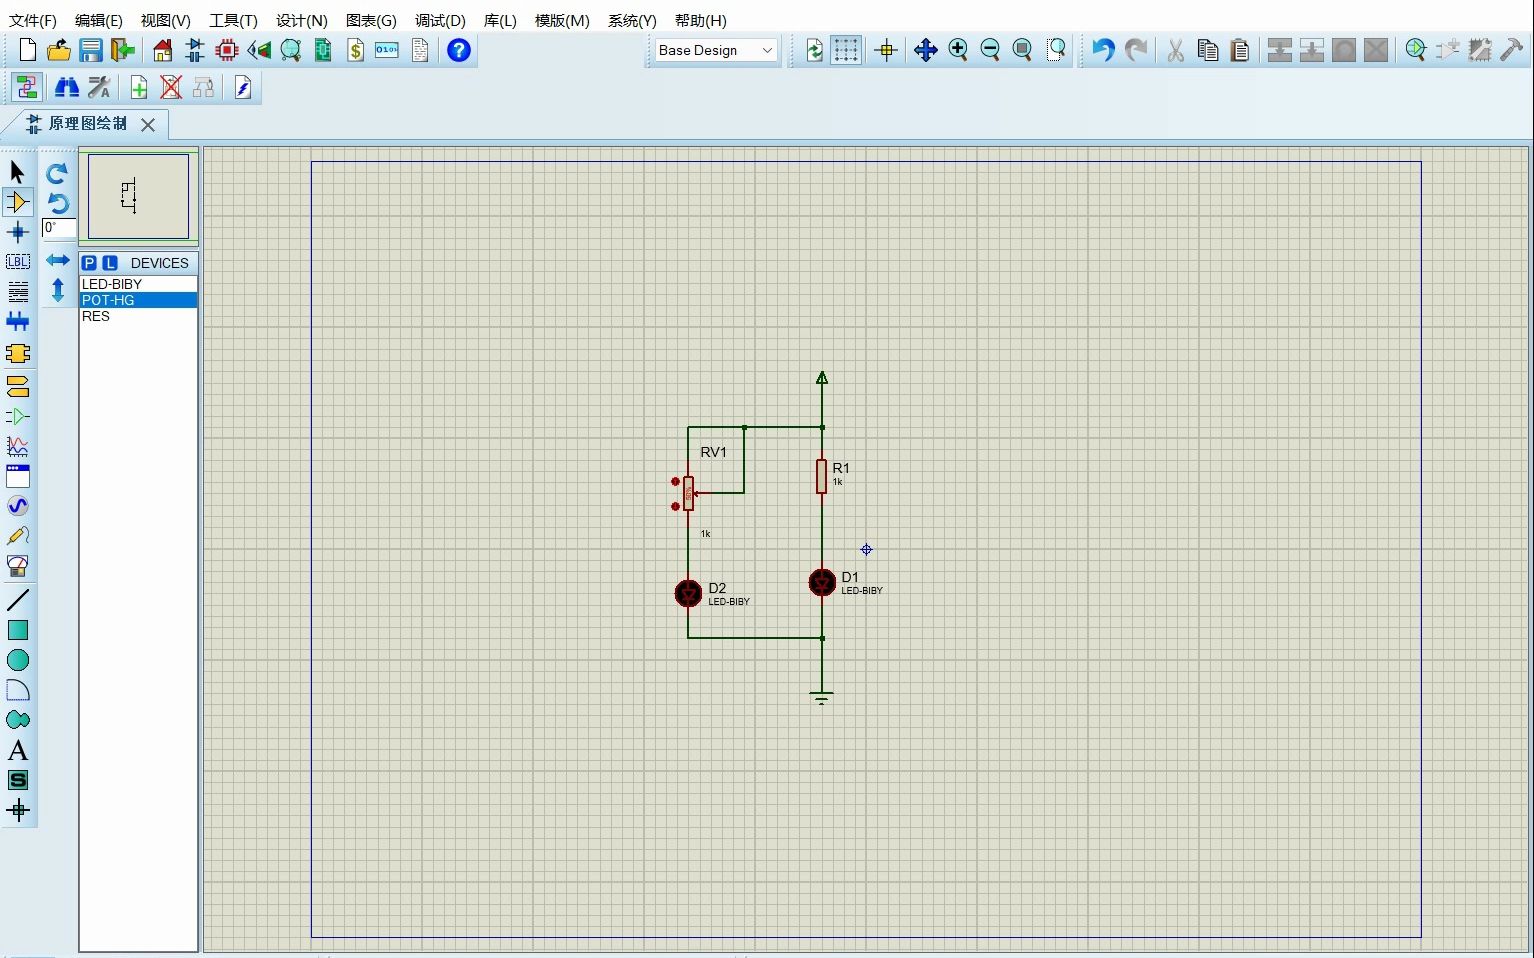Open the PCB Layout chip icon
1534x958 pixels.
(x=227, y=50)
